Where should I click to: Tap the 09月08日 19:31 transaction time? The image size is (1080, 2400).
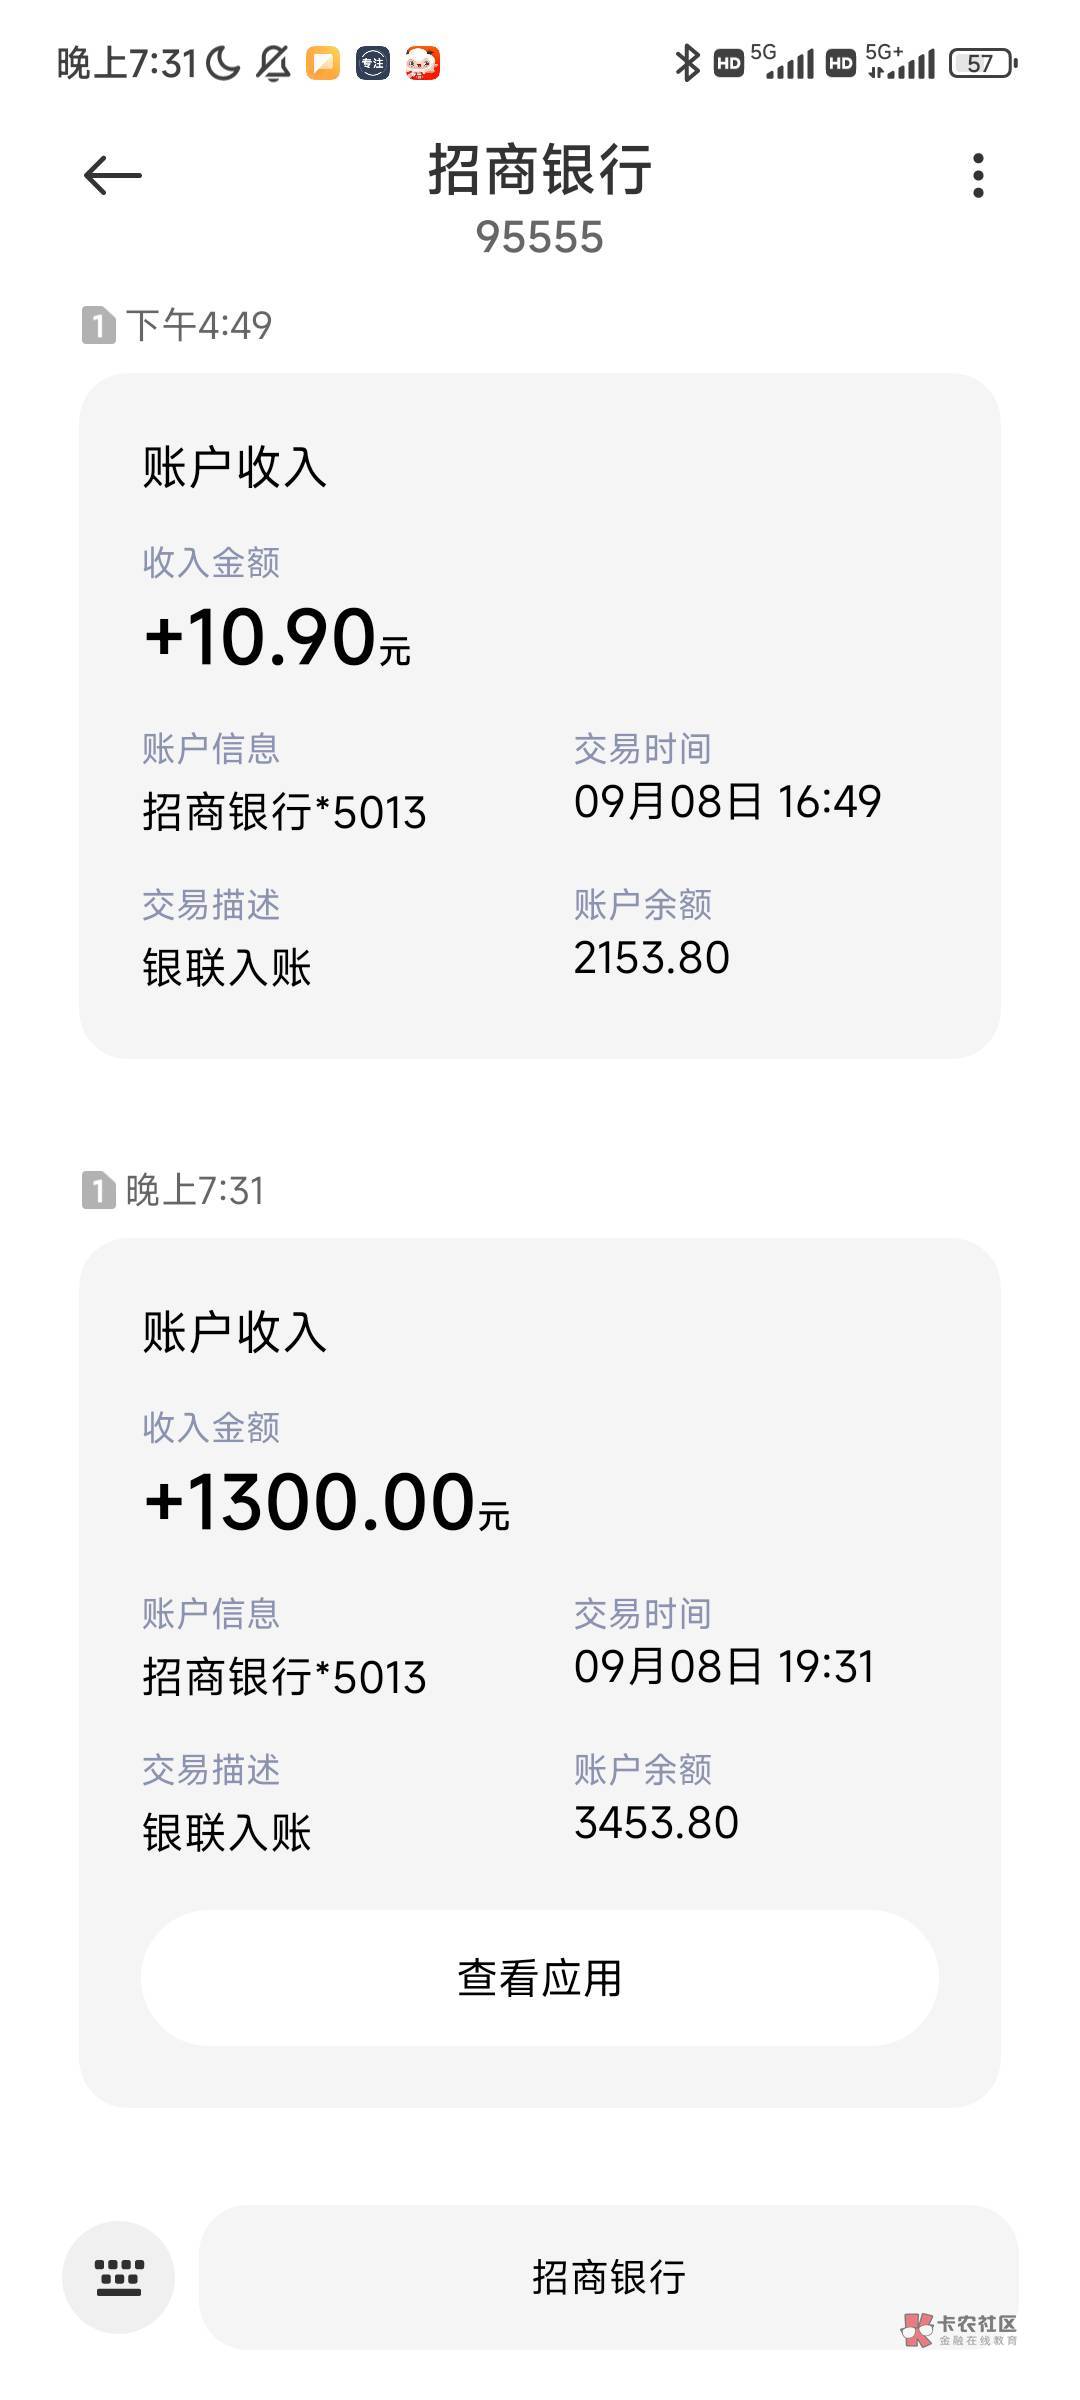(724, 1667)
